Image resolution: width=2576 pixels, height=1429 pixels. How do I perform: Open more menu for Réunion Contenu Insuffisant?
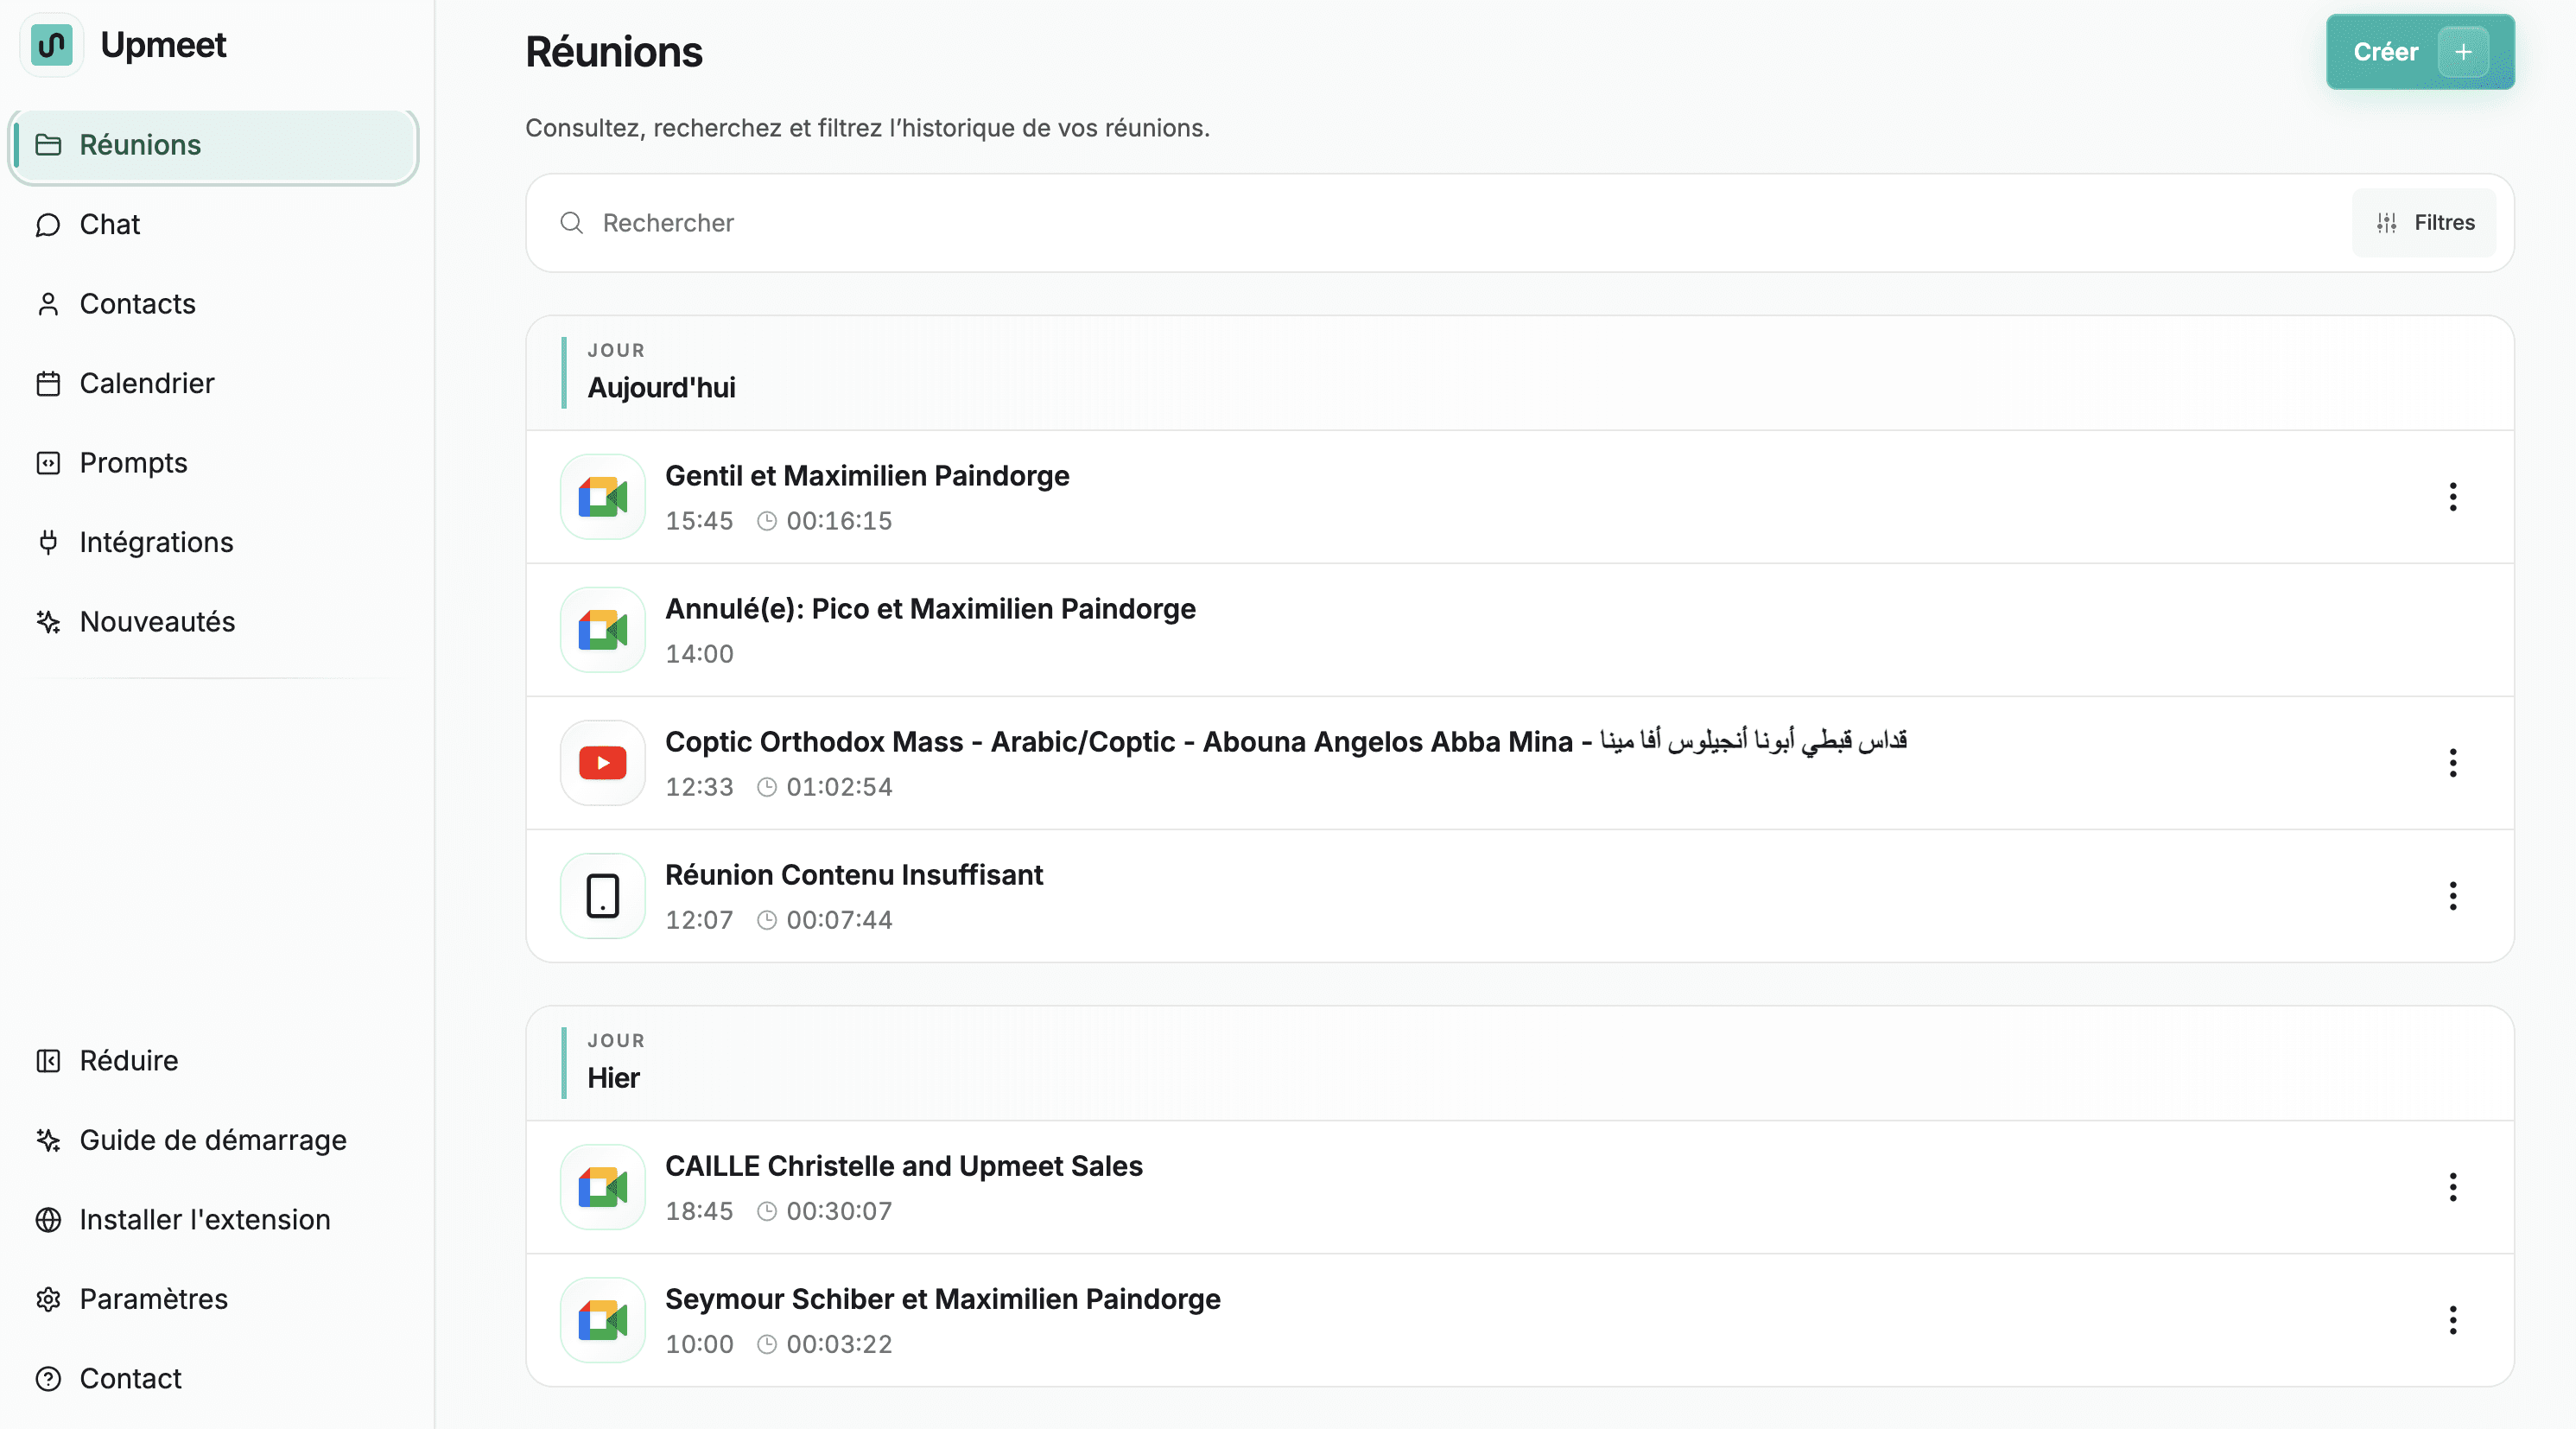2452,896
